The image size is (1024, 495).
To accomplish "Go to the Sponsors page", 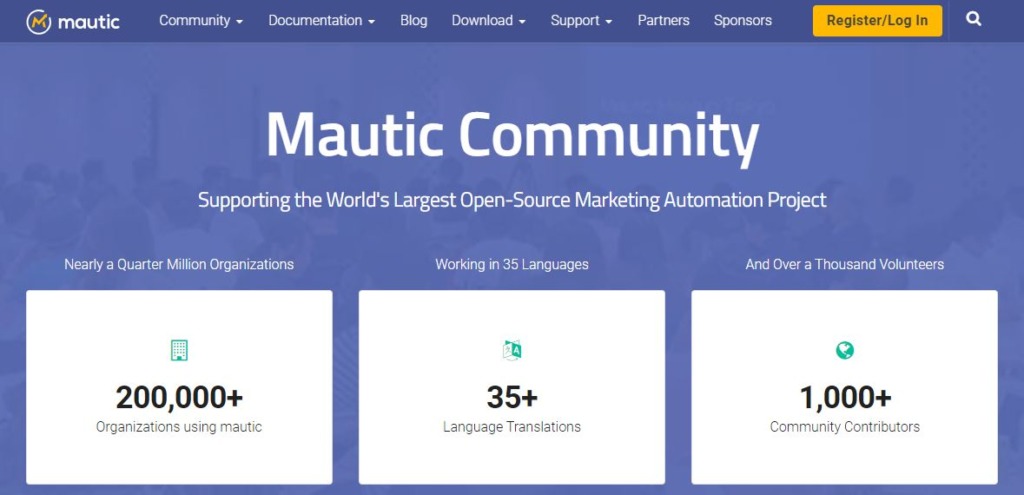I will click(743, 21).
